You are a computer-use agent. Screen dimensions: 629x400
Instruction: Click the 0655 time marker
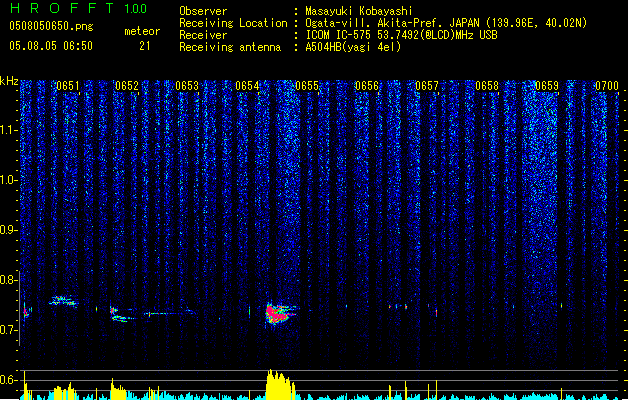click(307, 86)
